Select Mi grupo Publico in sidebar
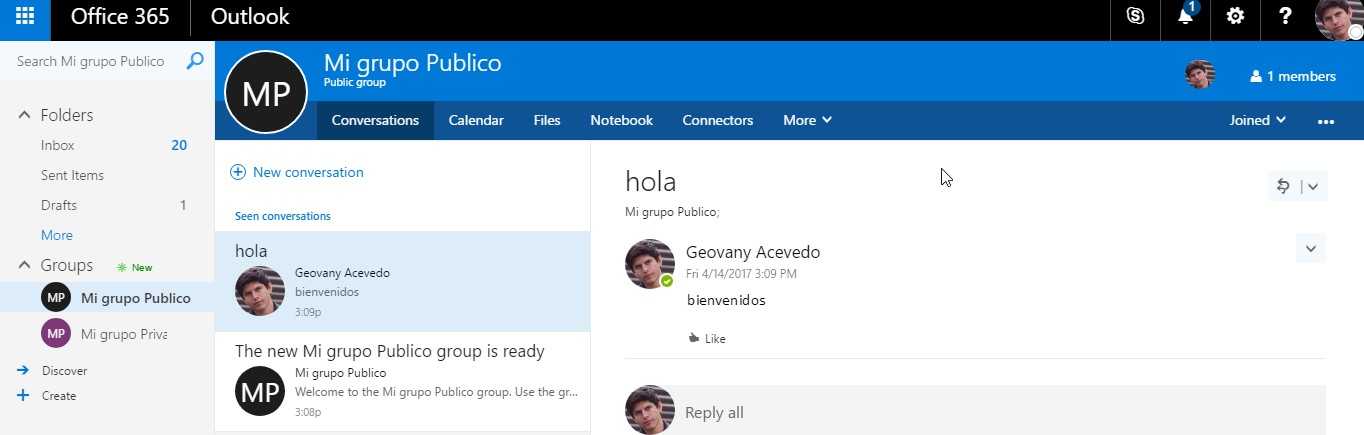1364x435 pixels. click(107, 298)
